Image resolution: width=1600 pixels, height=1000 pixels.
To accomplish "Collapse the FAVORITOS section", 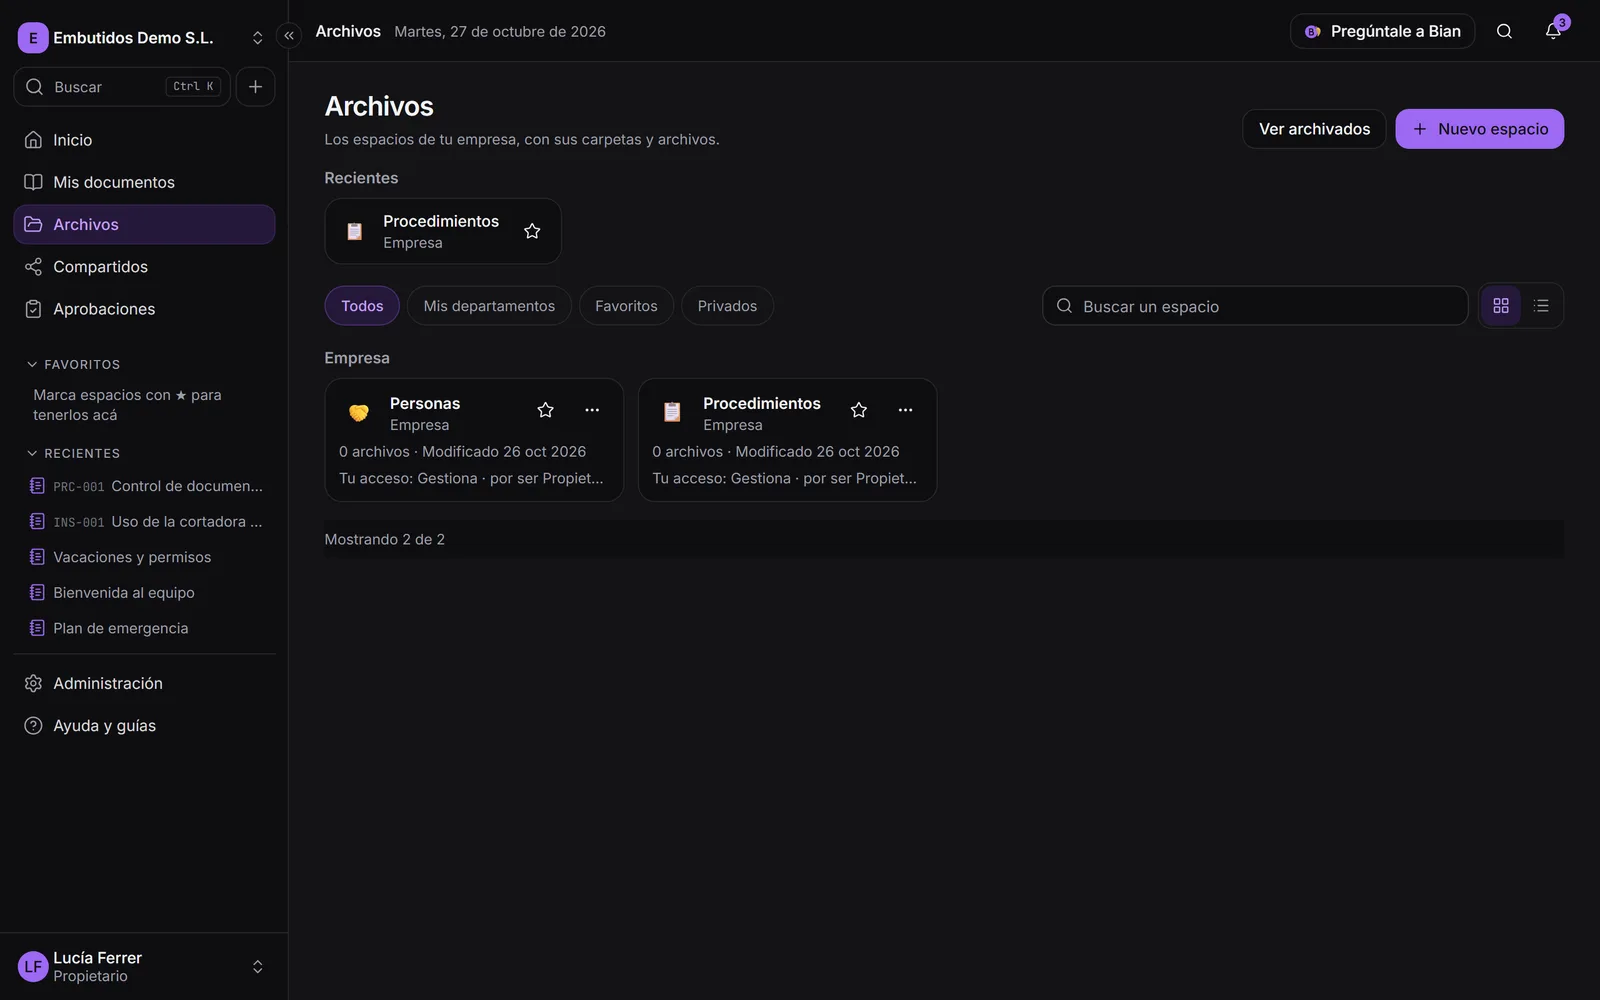I will (x=73, y=365).
